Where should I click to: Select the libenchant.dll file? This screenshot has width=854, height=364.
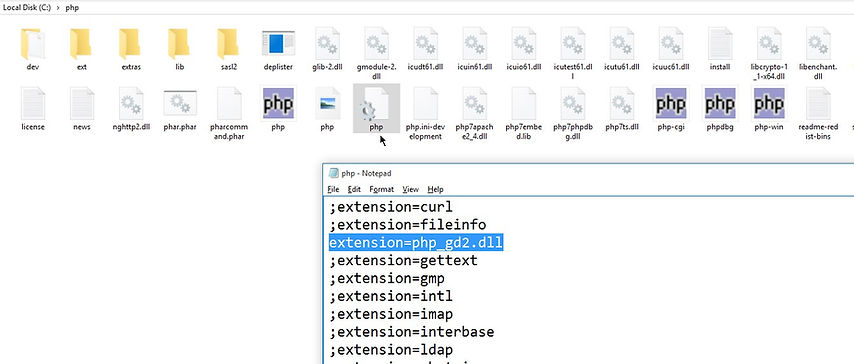(818, 54)
